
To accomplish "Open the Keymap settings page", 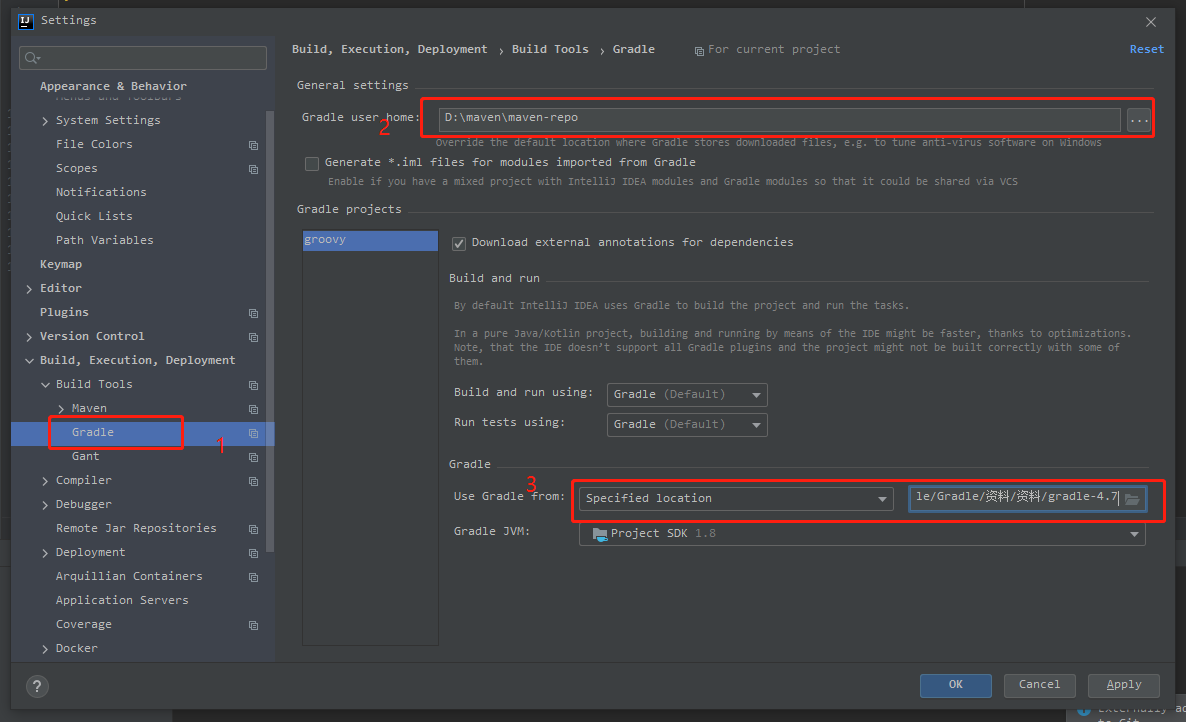I will (61, 265).
